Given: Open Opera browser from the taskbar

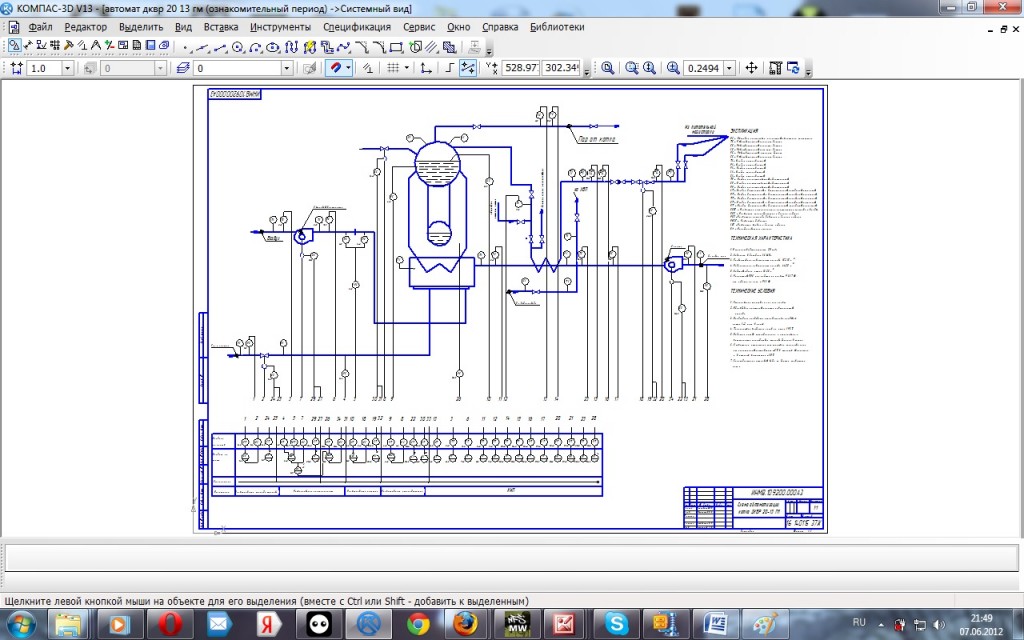Looking at the screenshot, I should pos(170,624).
